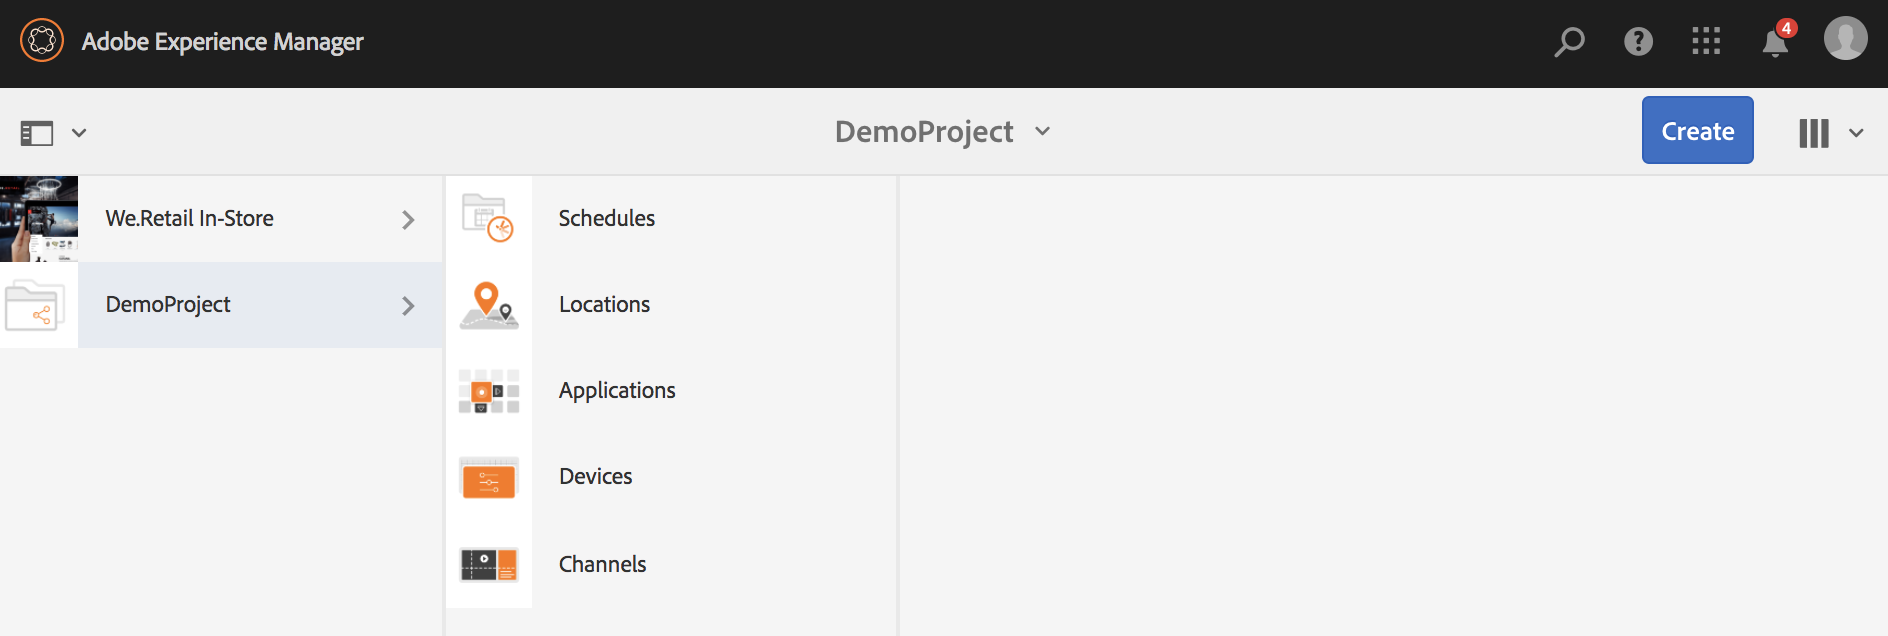The image size is (1888, 636).
Task: Open the solutions grid icon
Action: pos(1706,41)
